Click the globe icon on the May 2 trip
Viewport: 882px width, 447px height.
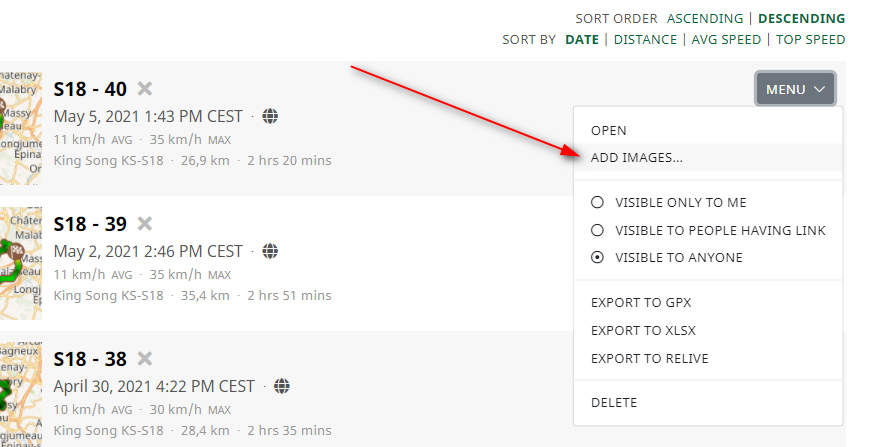pyautogui.click(x=270, y=251)
